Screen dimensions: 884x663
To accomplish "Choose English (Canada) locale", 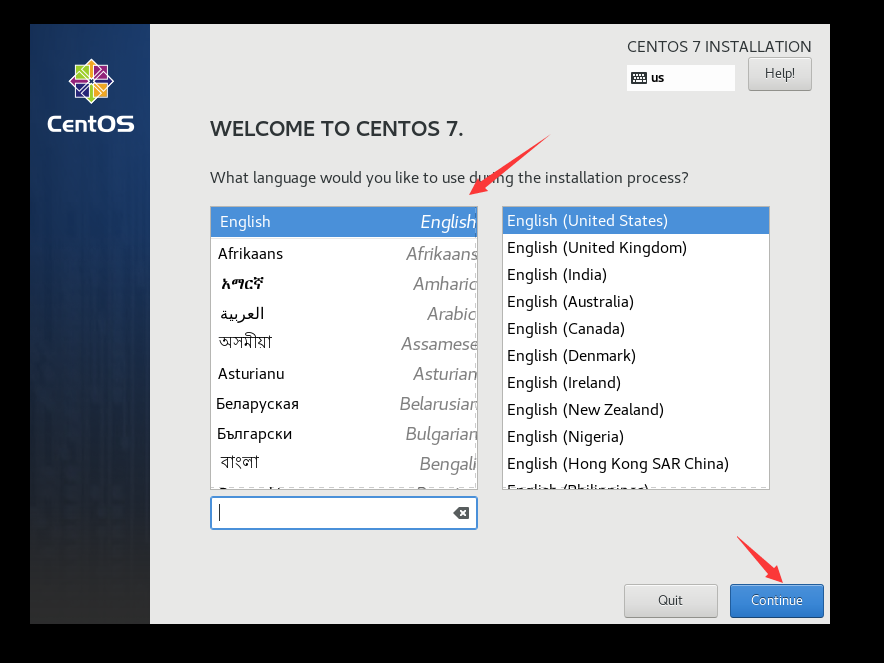I will click(635, 329).
